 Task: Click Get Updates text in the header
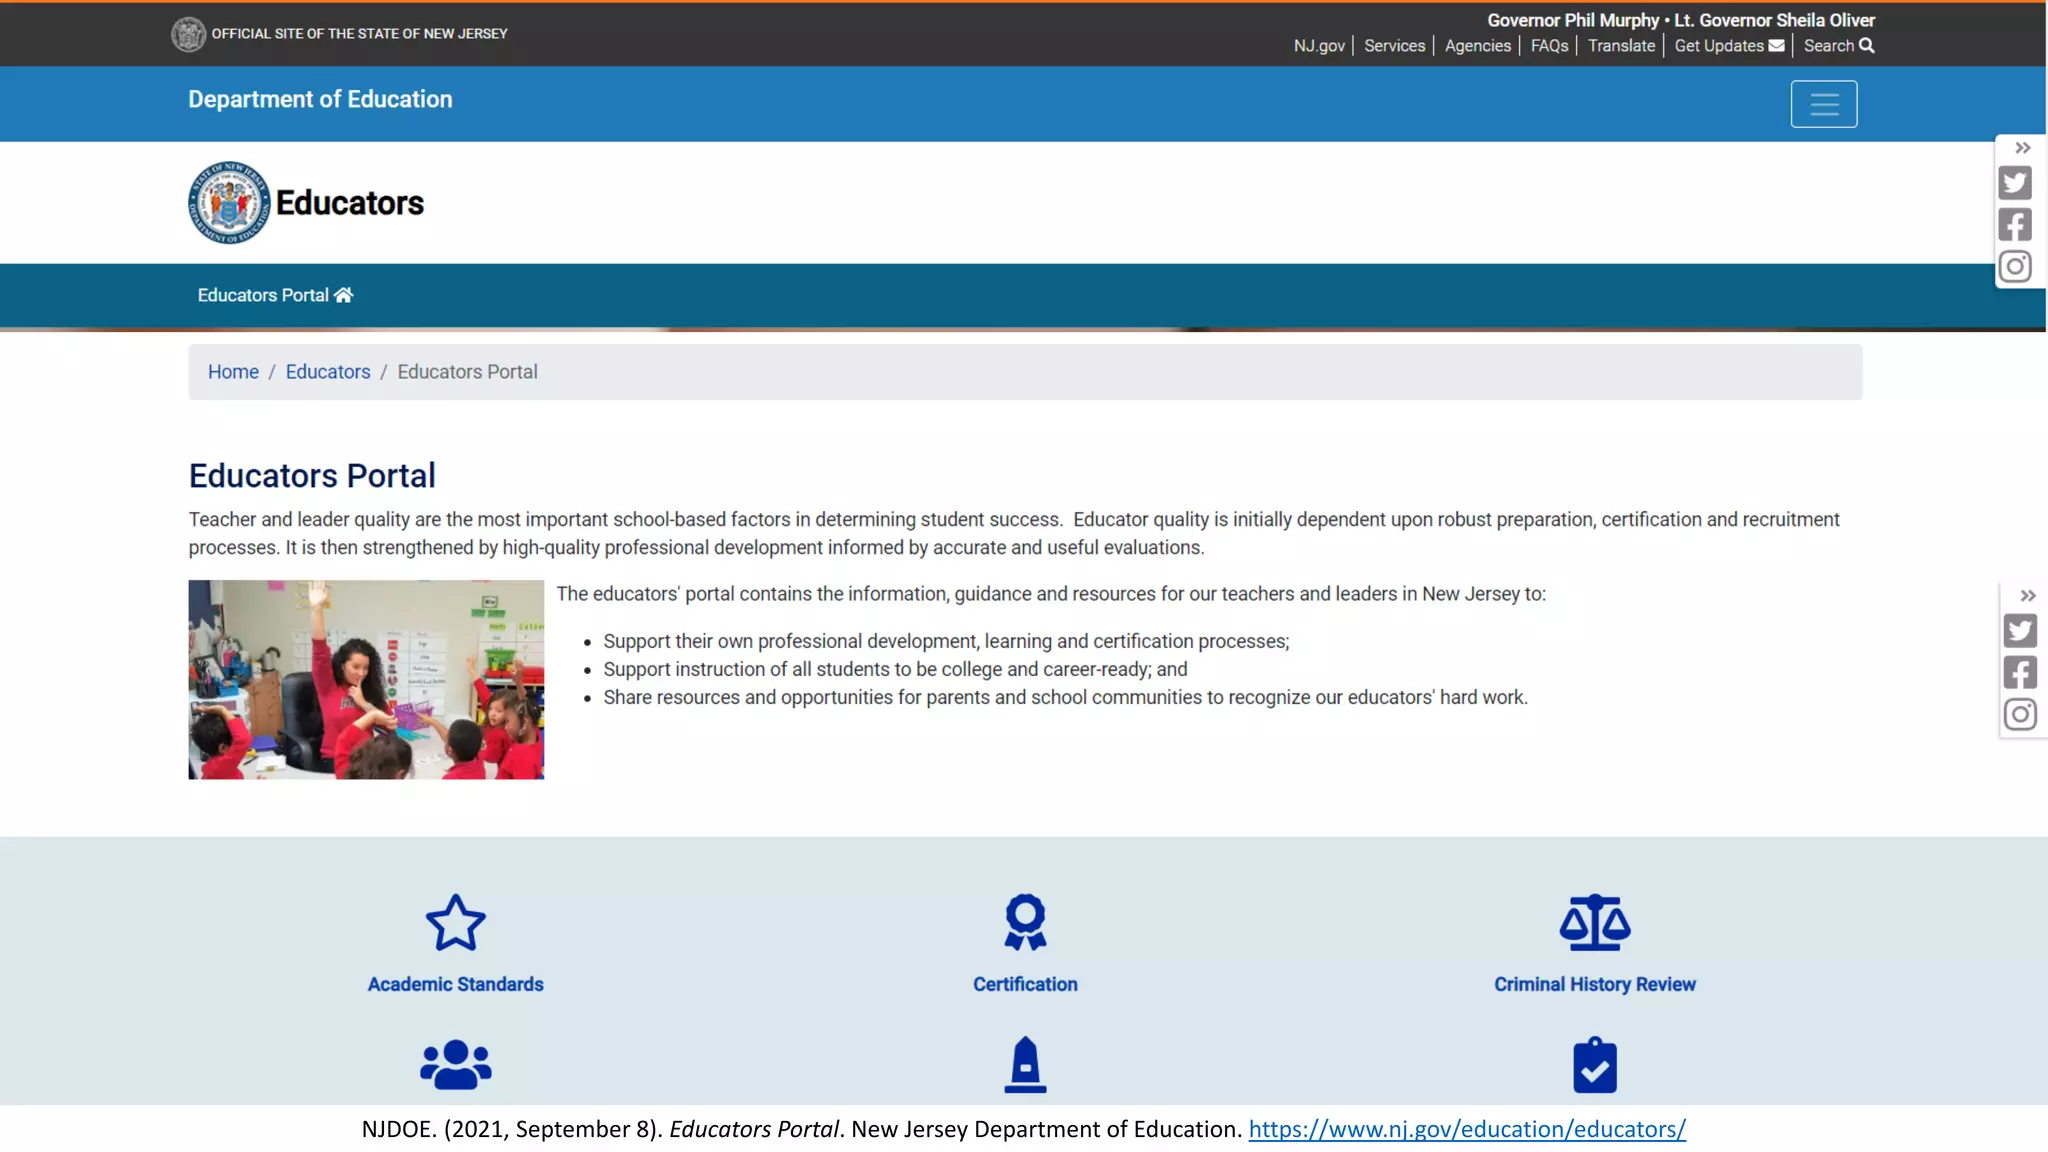(x=1718, y=46)
